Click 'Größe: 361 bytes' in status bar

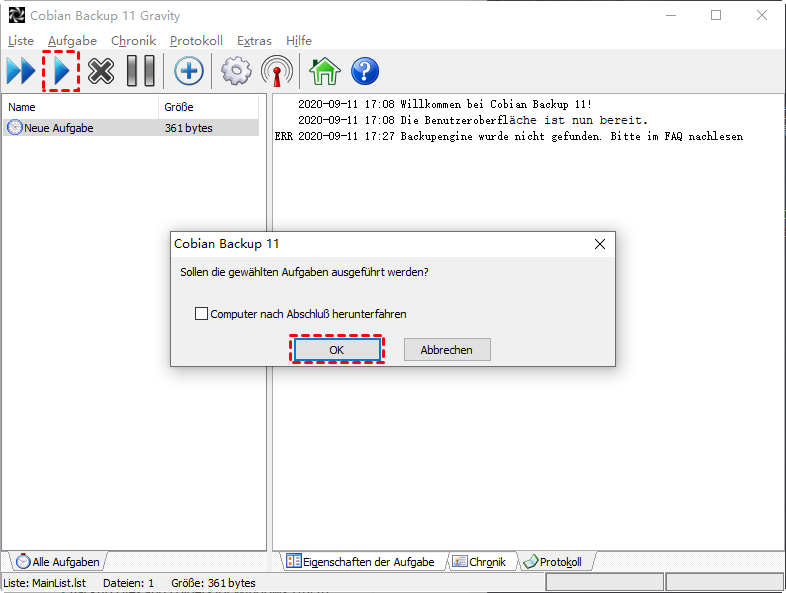pyautogui.click(x=214, y=583)
